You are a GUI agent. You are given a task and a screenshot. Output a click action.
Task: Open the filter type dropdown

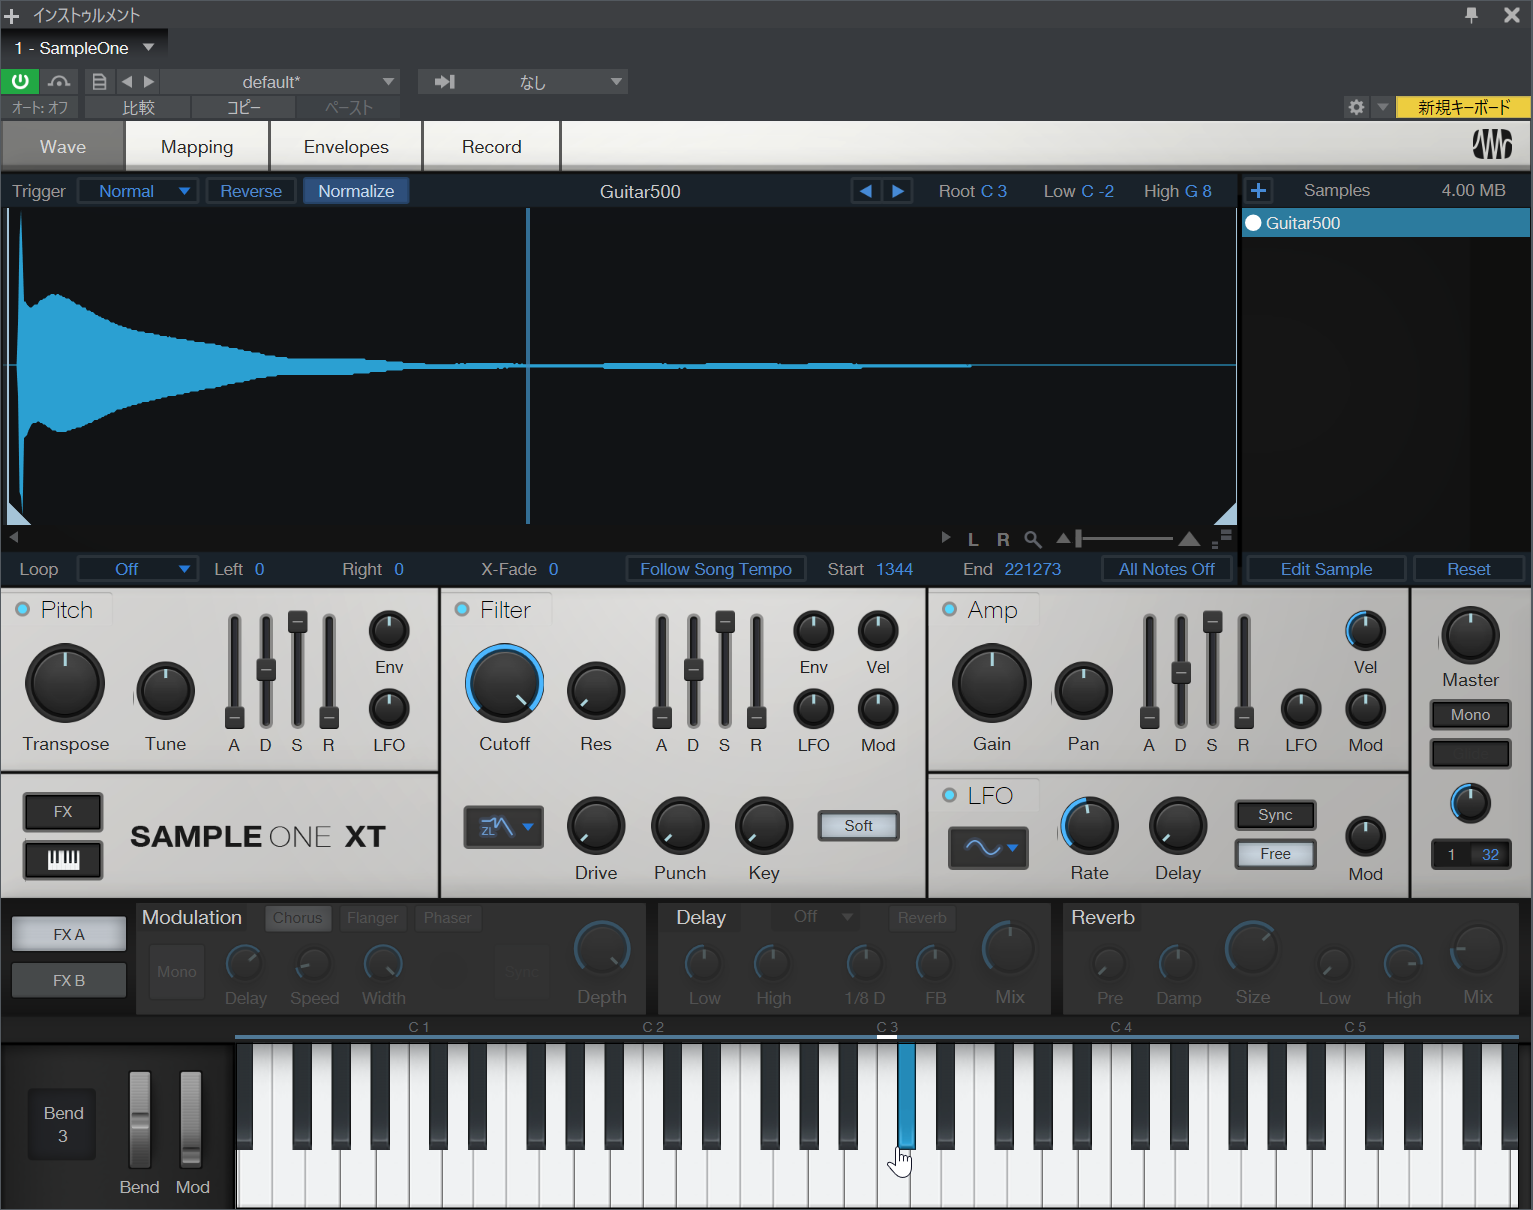(504, 827)
